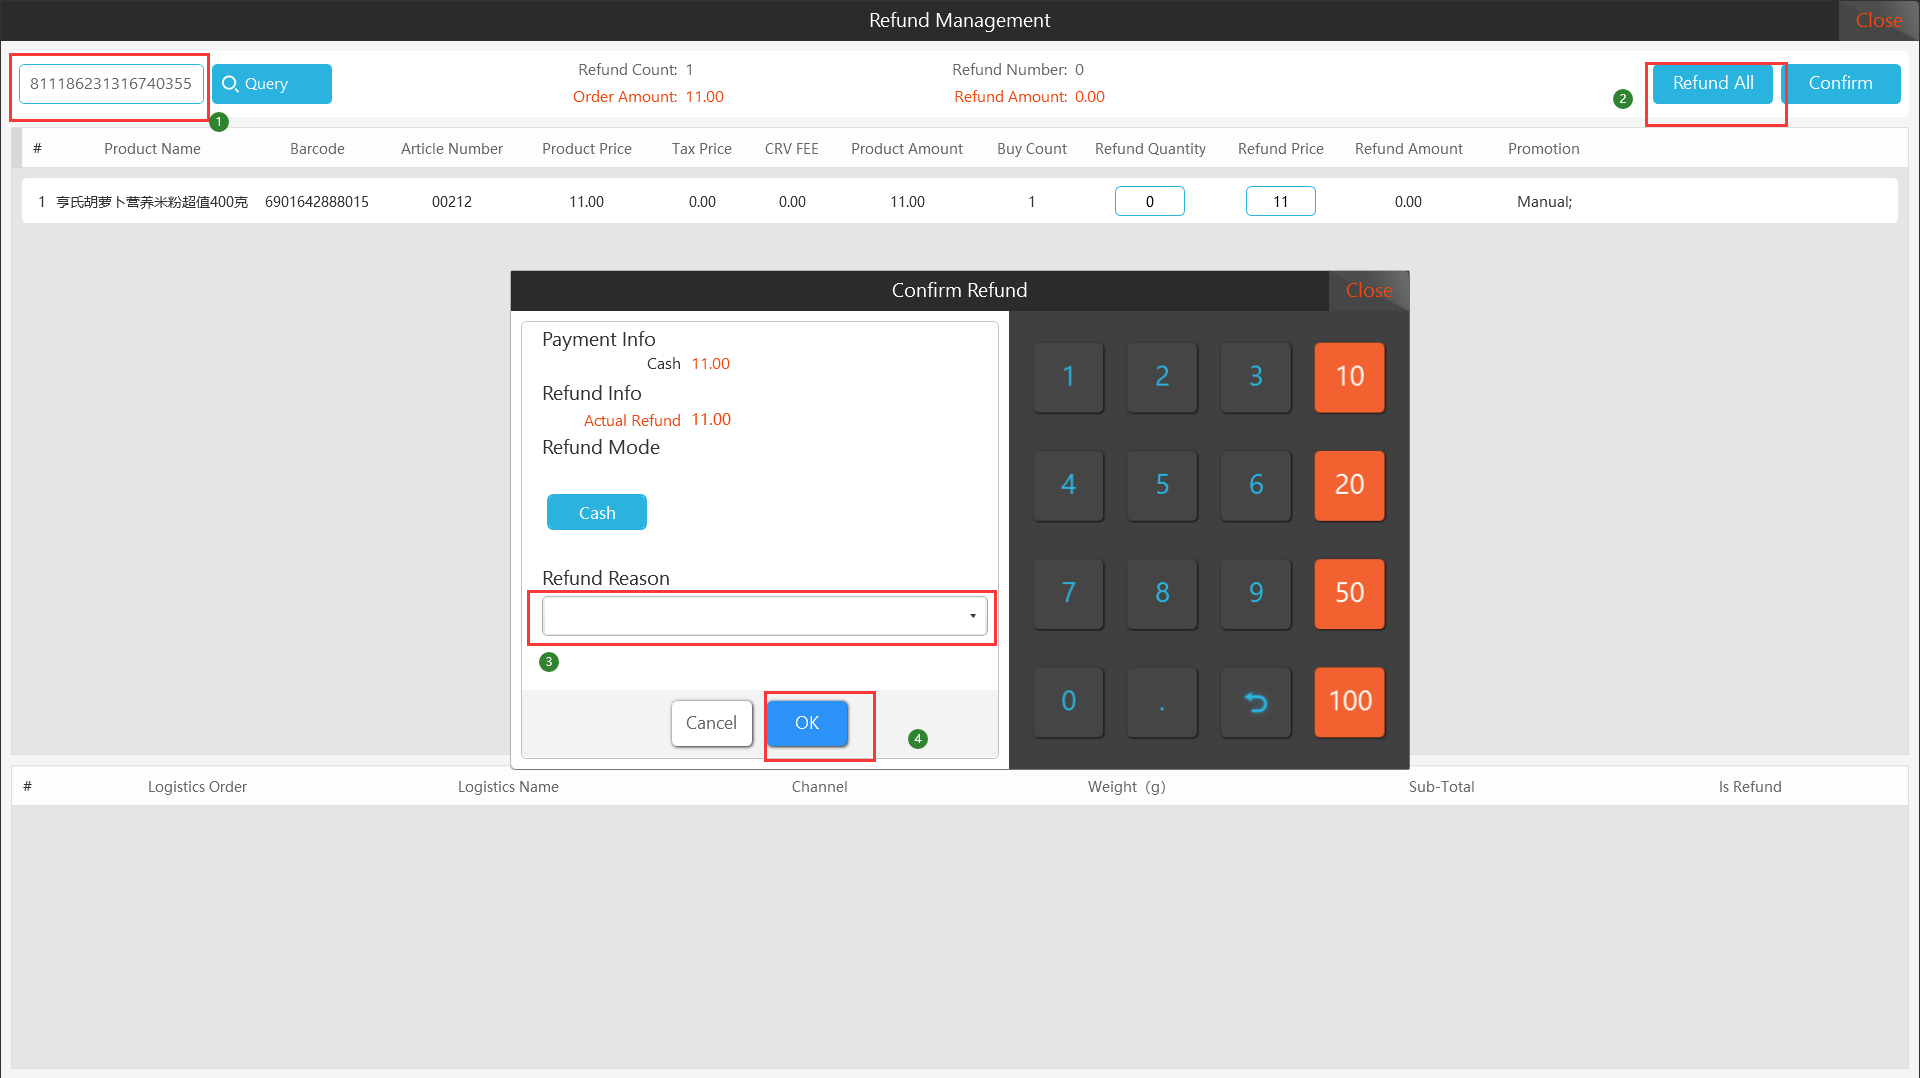The width and height of the screenshot is (1920, 1078).
Task: Edit the Refund Quantity field
Action: [x=1149, y=202]
